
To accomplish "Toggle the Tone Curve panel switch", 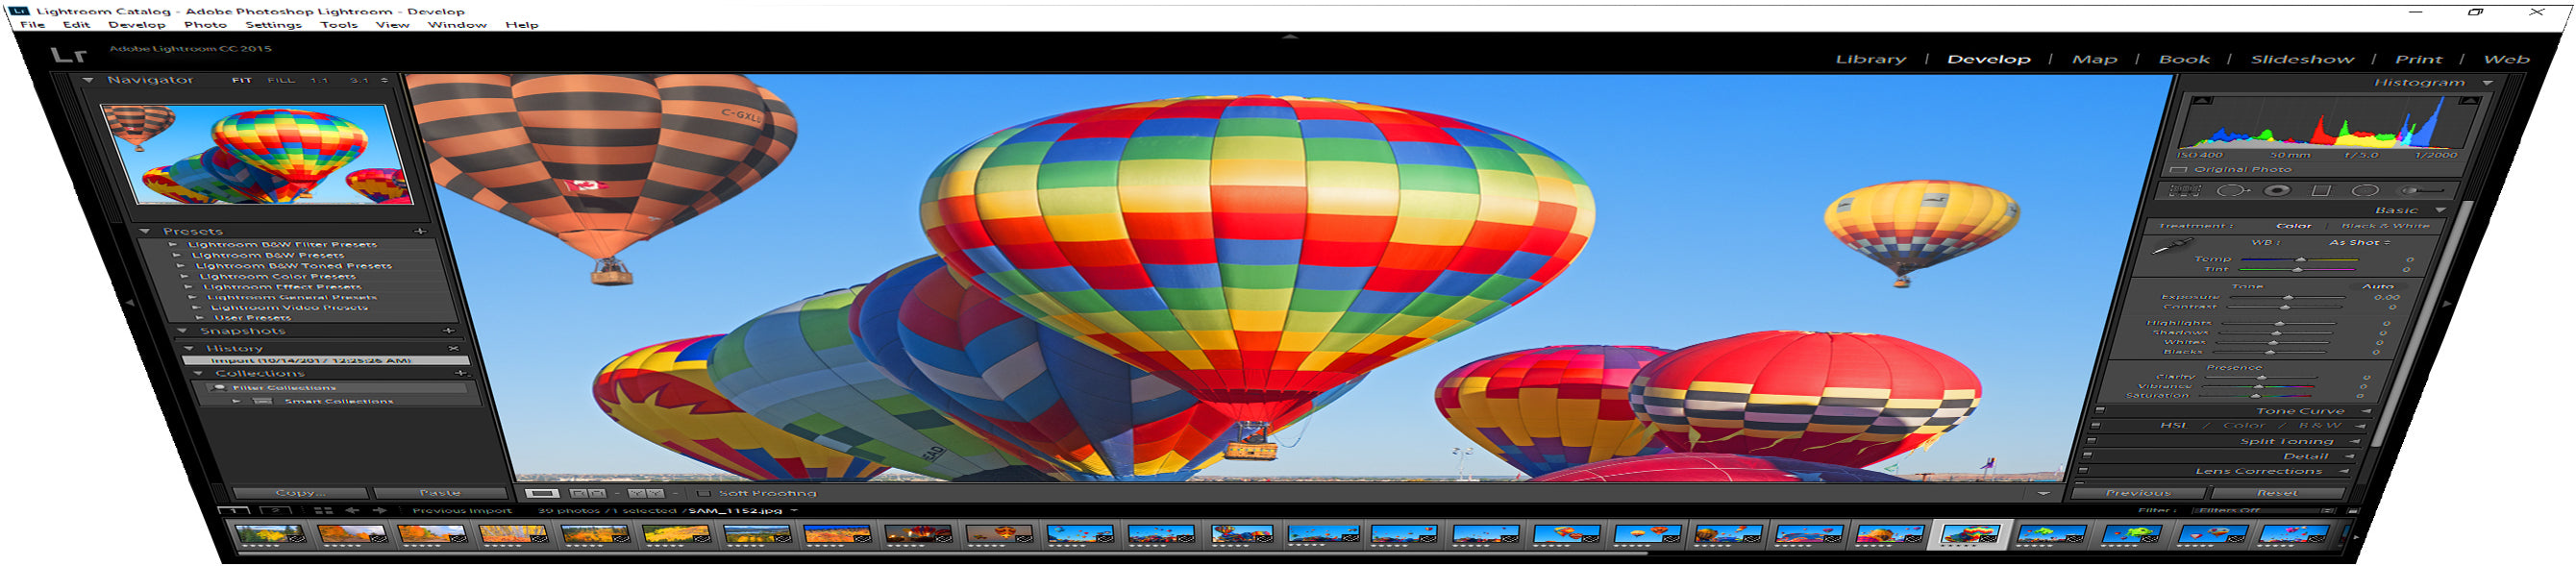I will pyautogui.click(x=2100, y=411).
